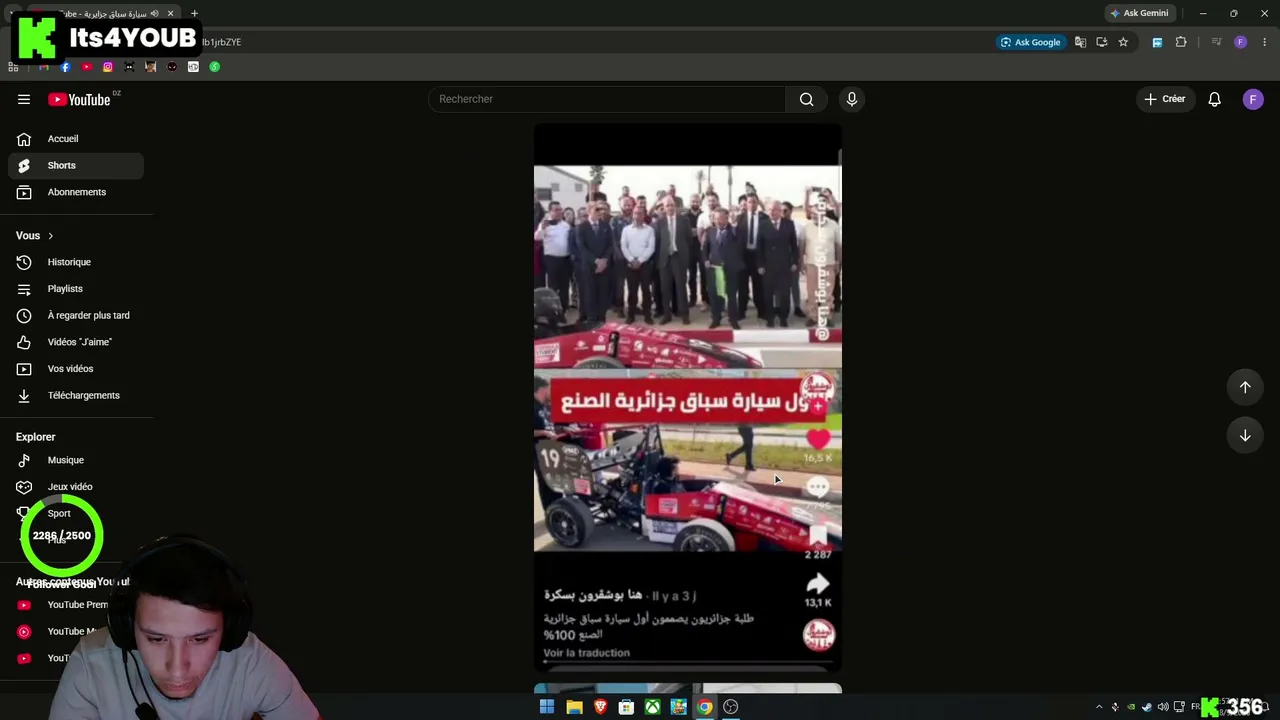Go to the previous Short with the up arrow
This screenshot has height=720, width=1280.
pos(1245,387)
